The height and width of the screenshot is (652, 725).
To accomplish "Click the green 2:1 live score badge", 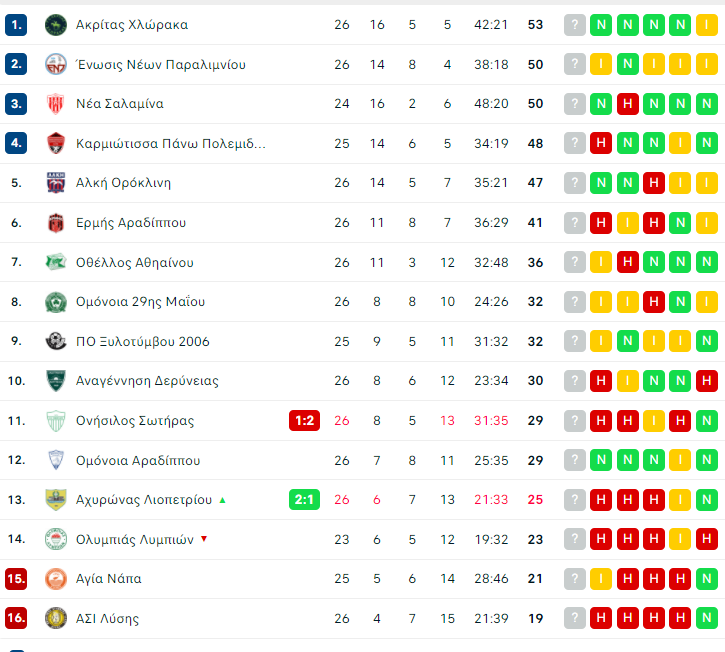I will [x=304, y=500].
